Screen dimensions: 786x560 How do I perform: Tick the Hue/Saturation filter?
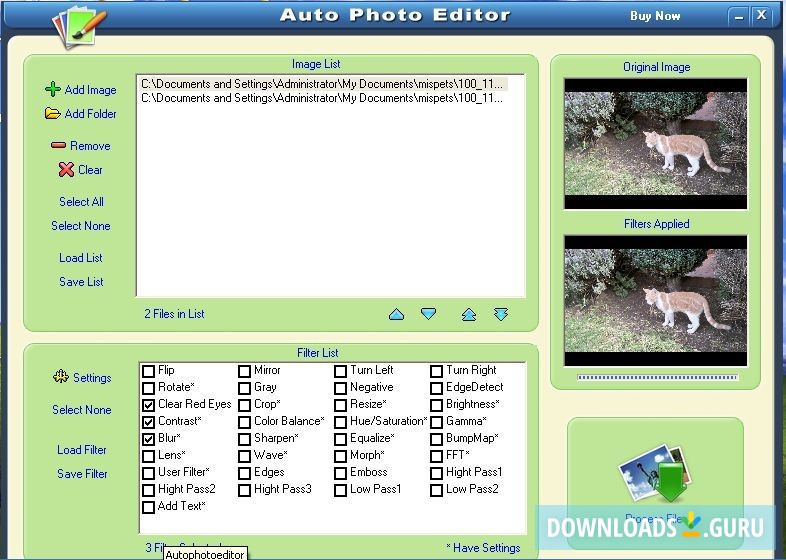(x=340, y=422)
